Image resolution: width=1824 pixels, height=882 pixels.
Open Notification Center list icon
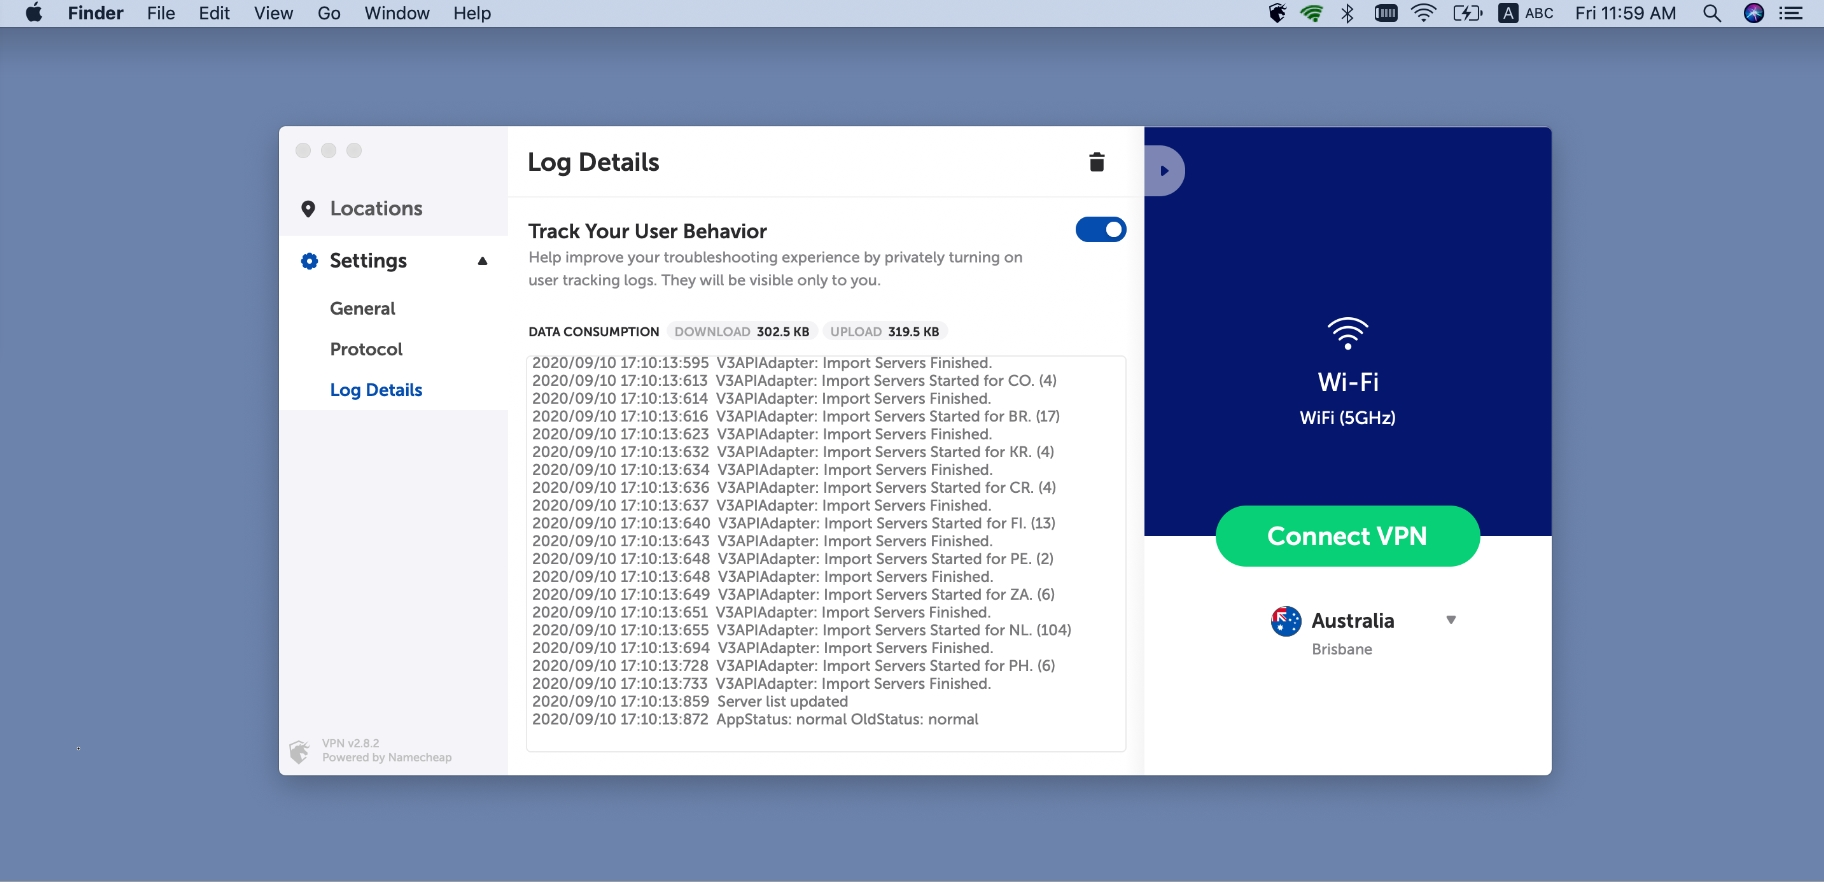1791,13
